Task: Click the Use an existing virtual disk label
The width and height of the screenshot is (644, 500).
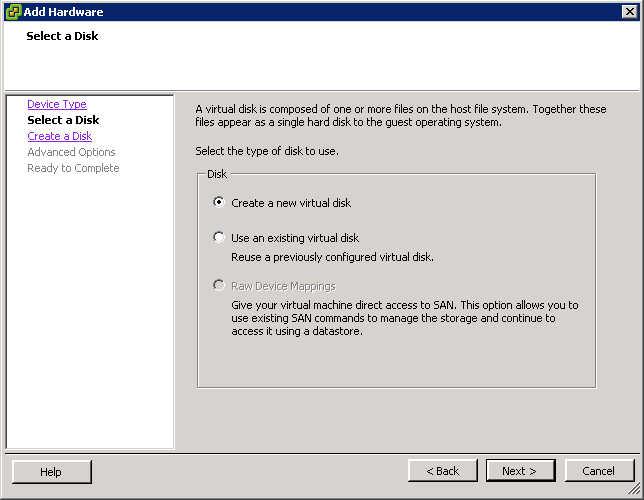Action: click(295, 238)
